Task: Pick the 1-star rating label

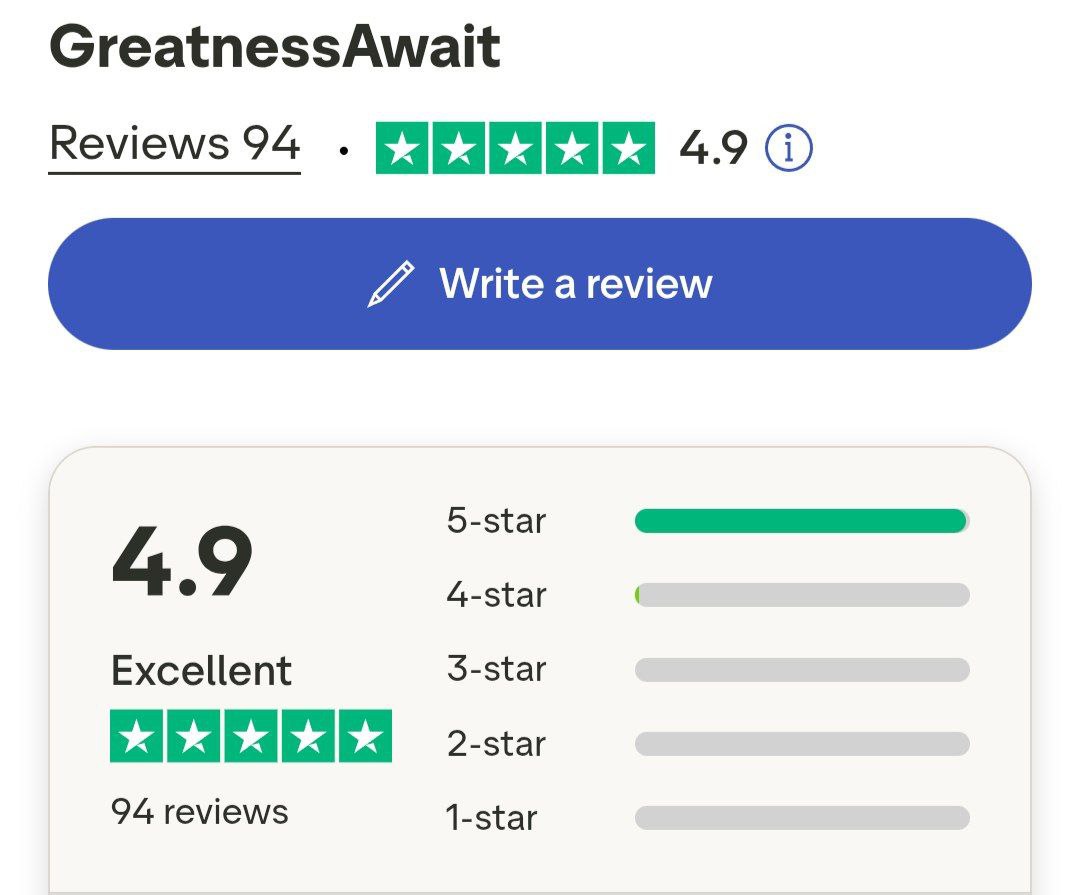Action: point(491,818)
